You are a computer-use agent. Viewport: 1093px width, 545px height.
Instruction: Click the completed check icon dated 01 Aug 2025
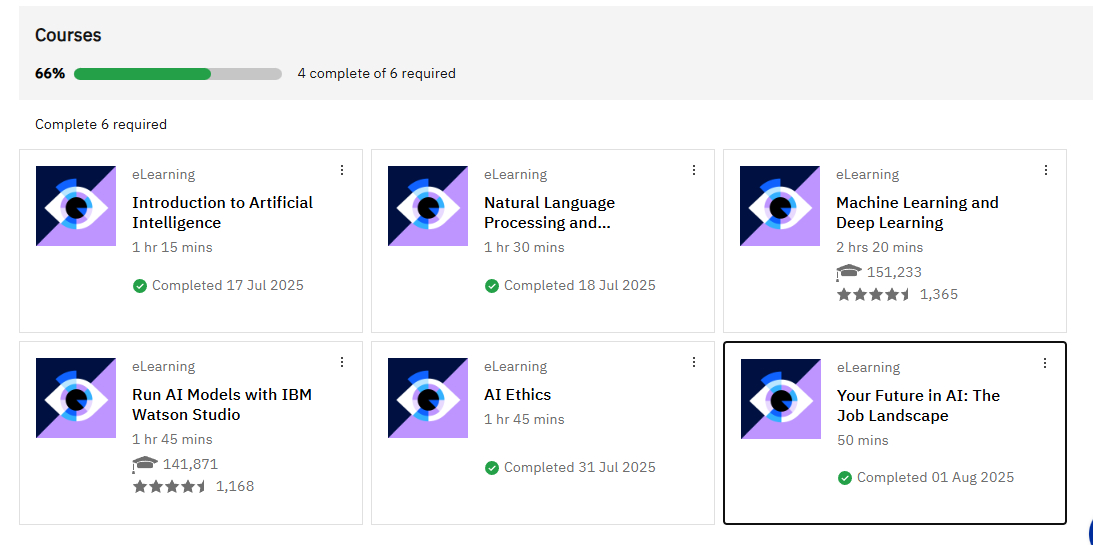[x=845, y=478]
